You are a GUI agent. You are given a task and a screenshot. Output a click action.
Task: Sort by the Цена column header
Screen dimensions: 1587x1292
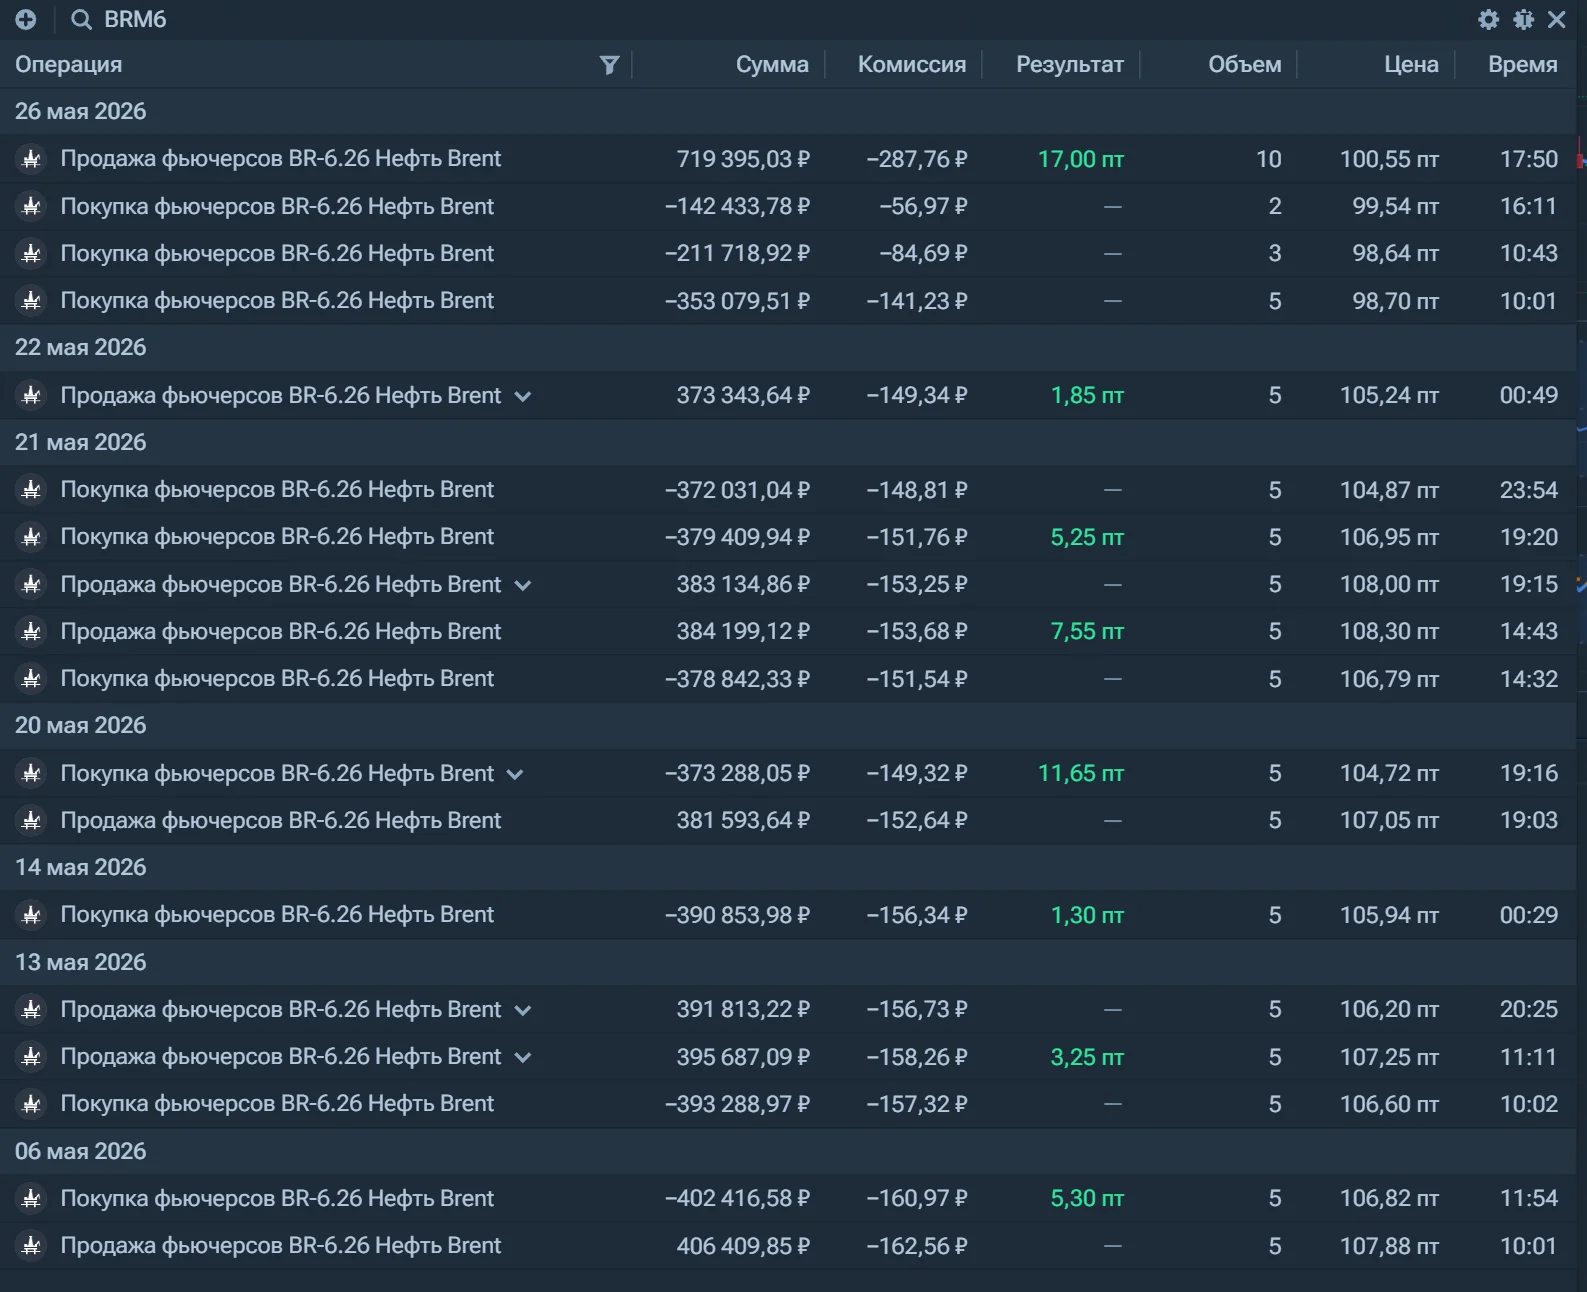[1411, 65]
